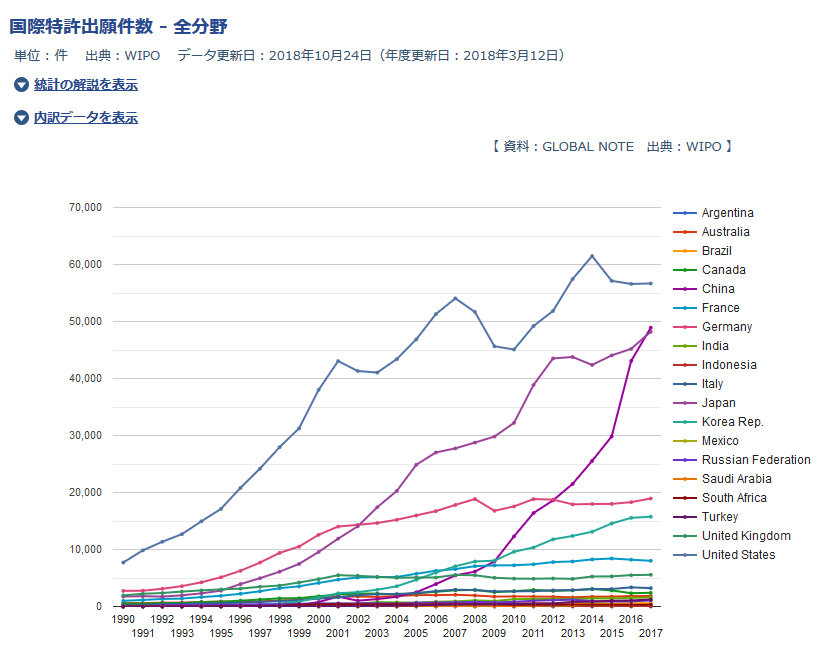Click the Australia legend line marker
826x654 pixels.
[684, 232]
